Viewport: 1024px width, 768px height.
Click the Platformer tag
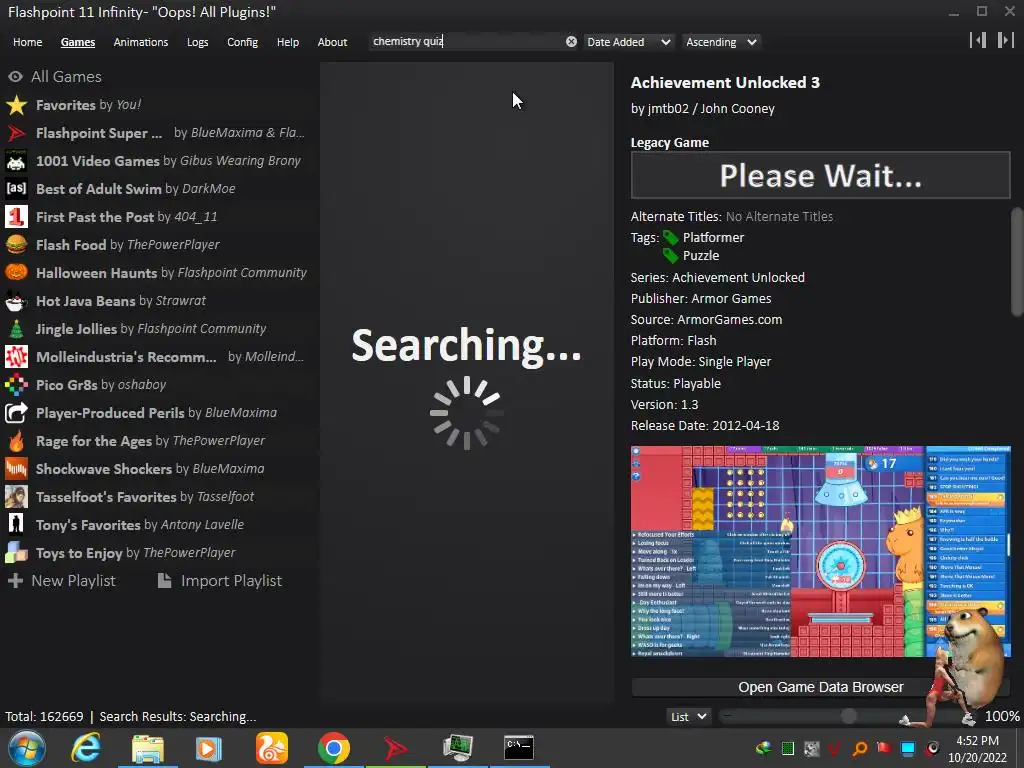[x=713, y=237]
